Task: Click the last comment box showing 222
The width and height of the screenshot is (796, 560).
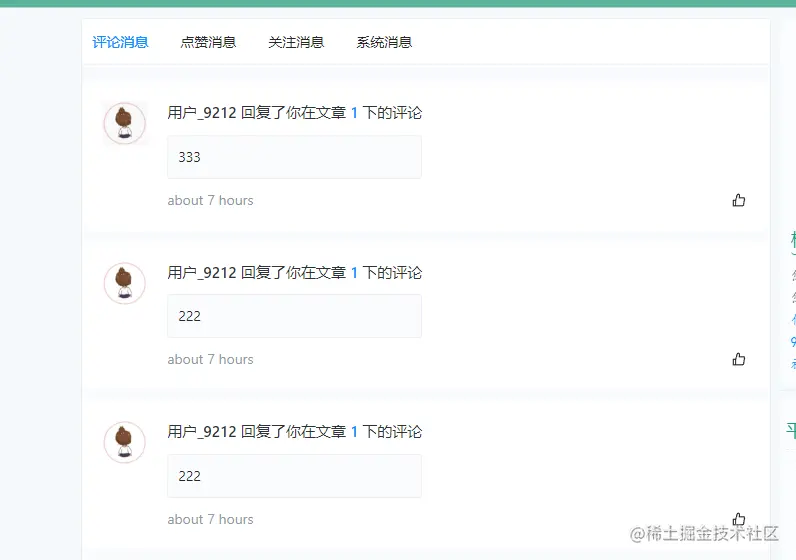Action: pos(294,476)
